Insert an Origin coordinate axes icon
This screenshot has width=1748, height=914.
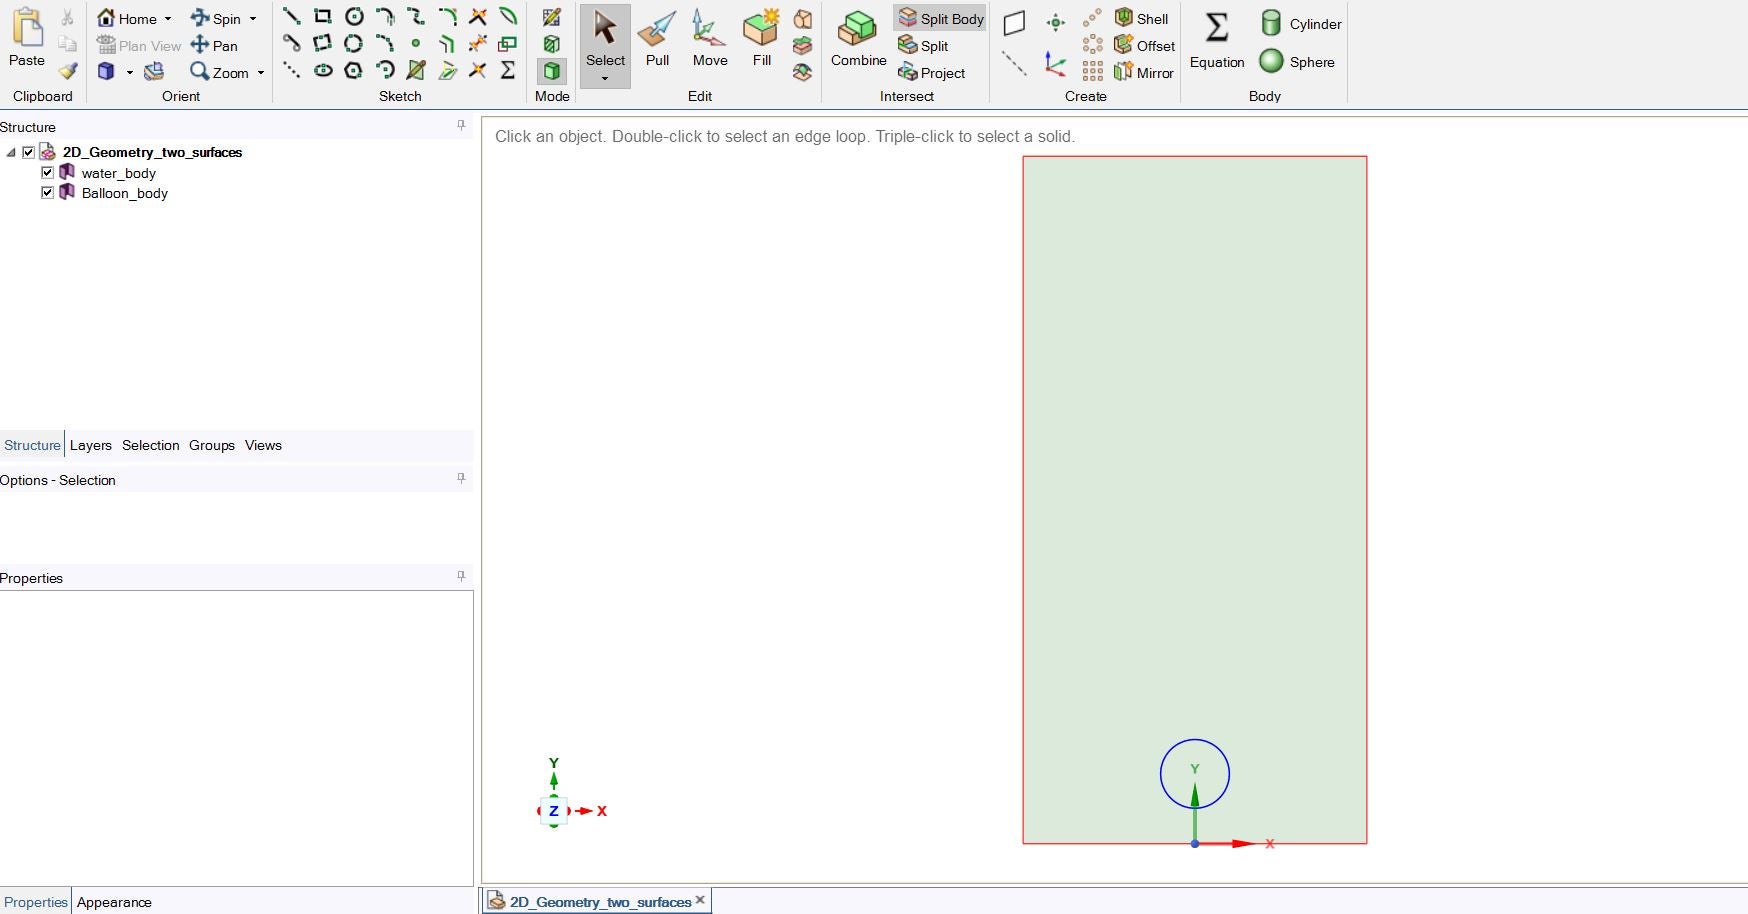click(x=1055, y=64)
